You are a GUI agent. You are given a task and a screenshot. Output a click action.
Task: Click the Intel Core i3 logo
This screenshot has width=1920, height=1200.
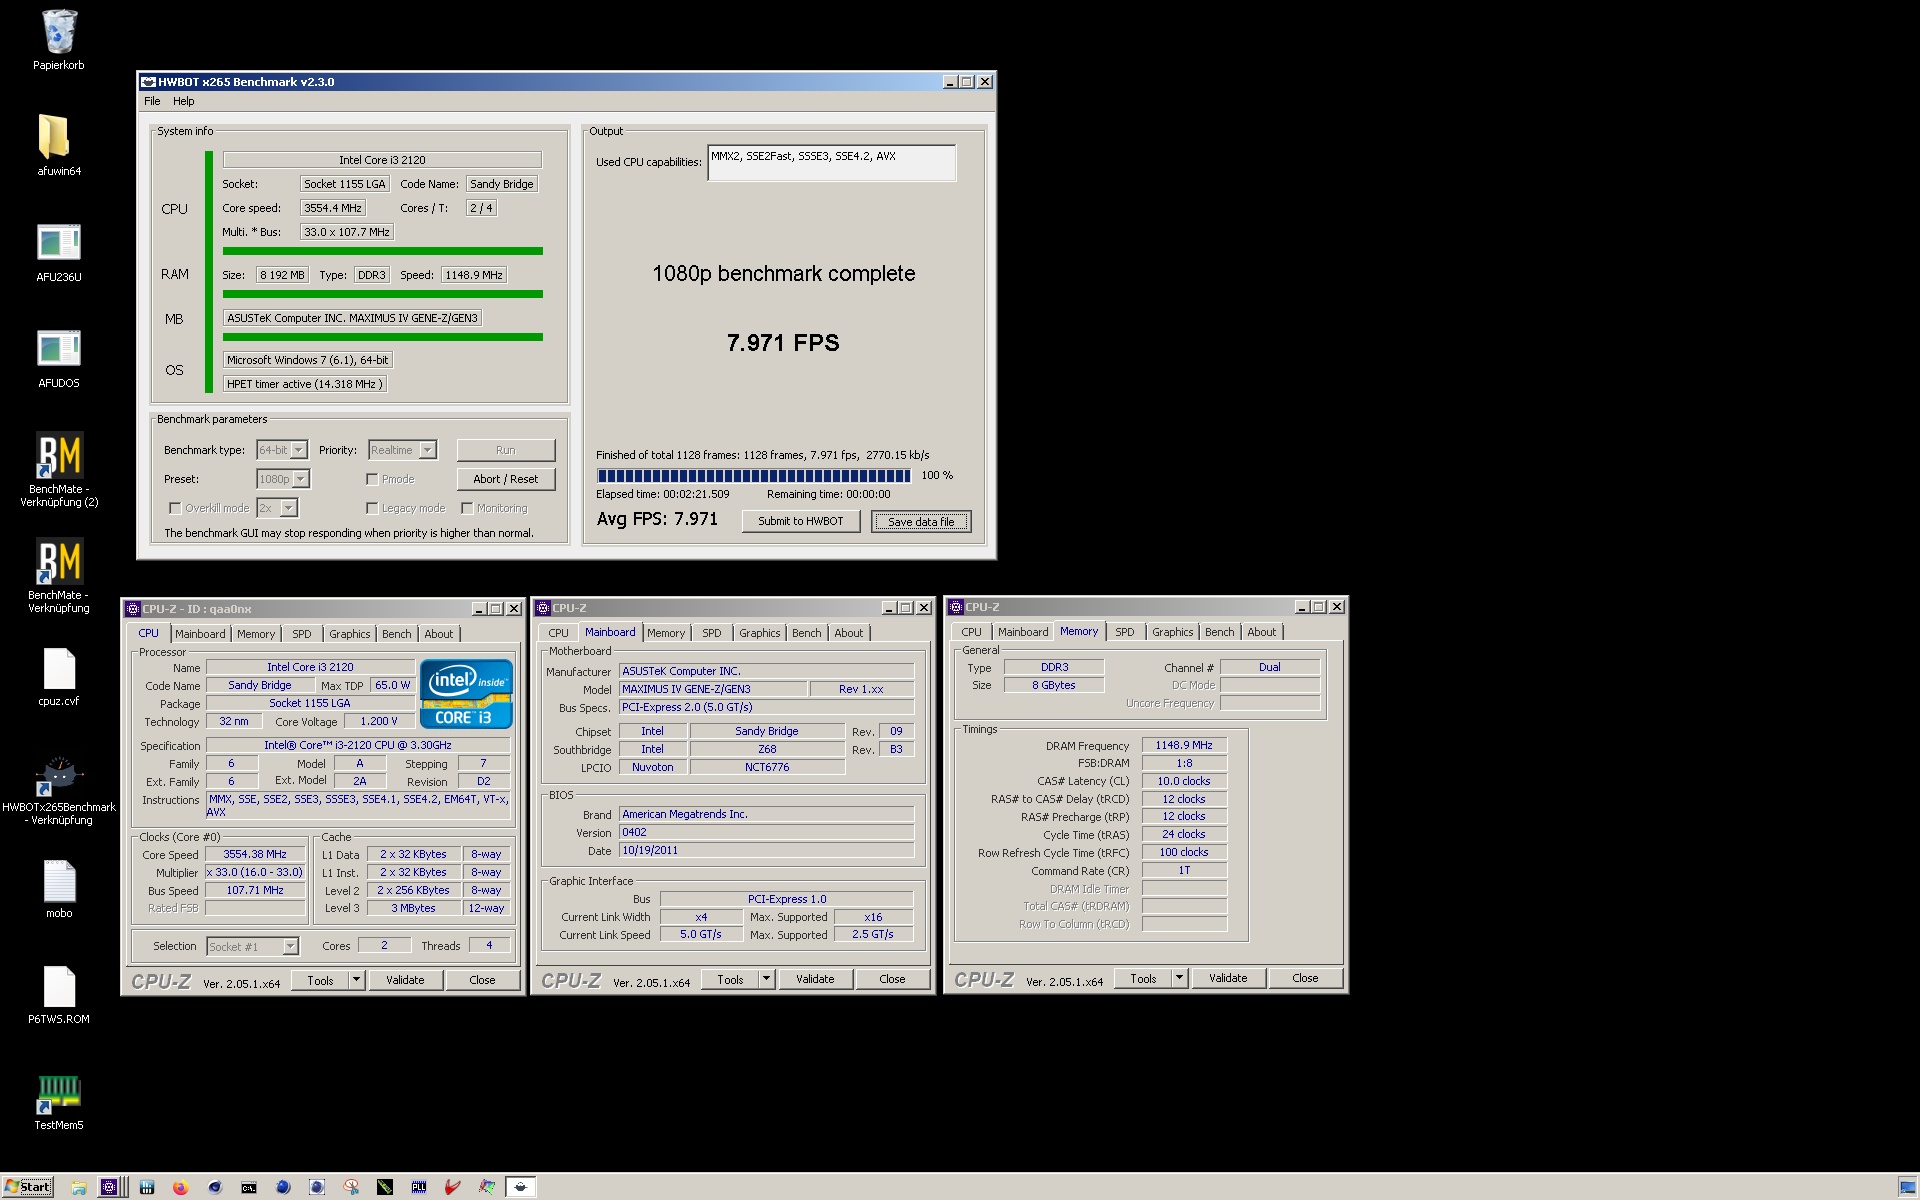467,693
